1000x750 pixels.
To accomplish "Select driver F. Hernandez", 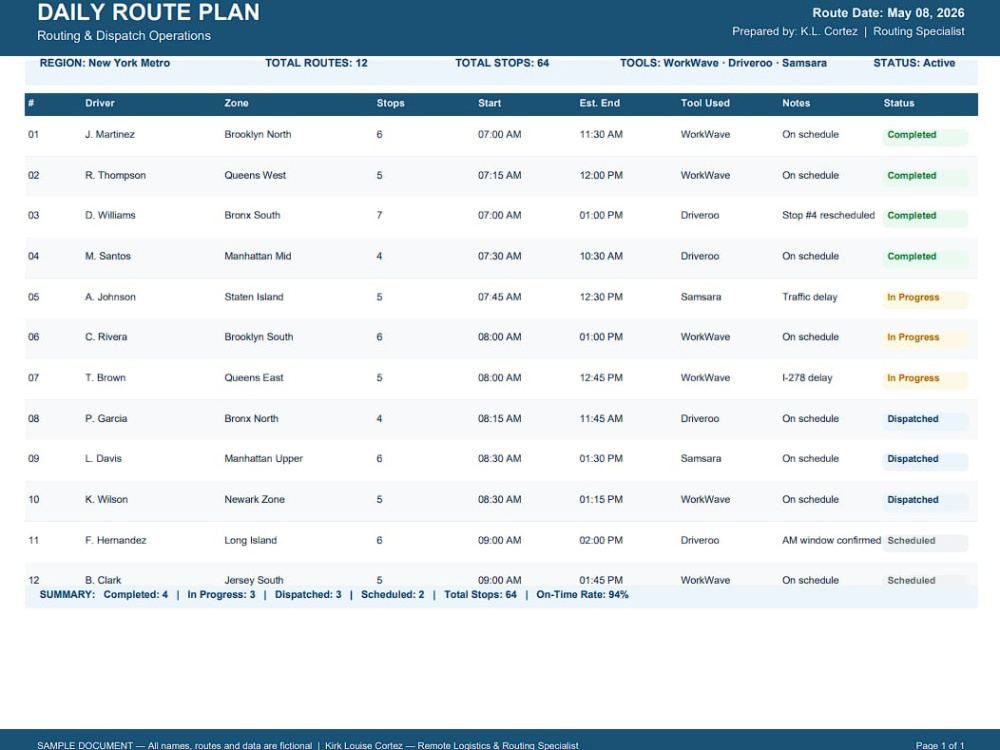I will click(115, 541).
